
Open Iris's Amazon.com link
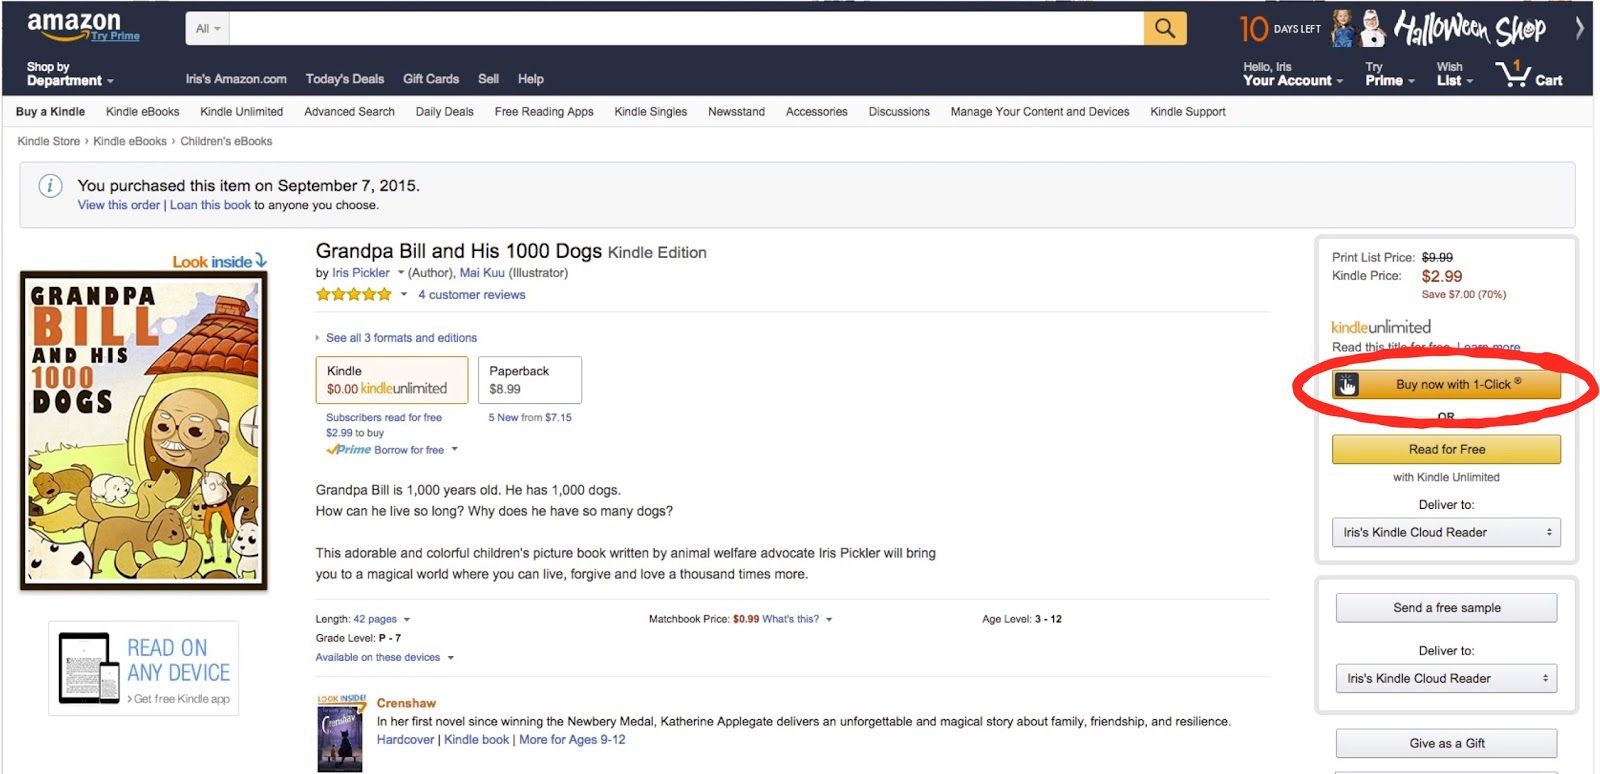[x=236, y=79]
